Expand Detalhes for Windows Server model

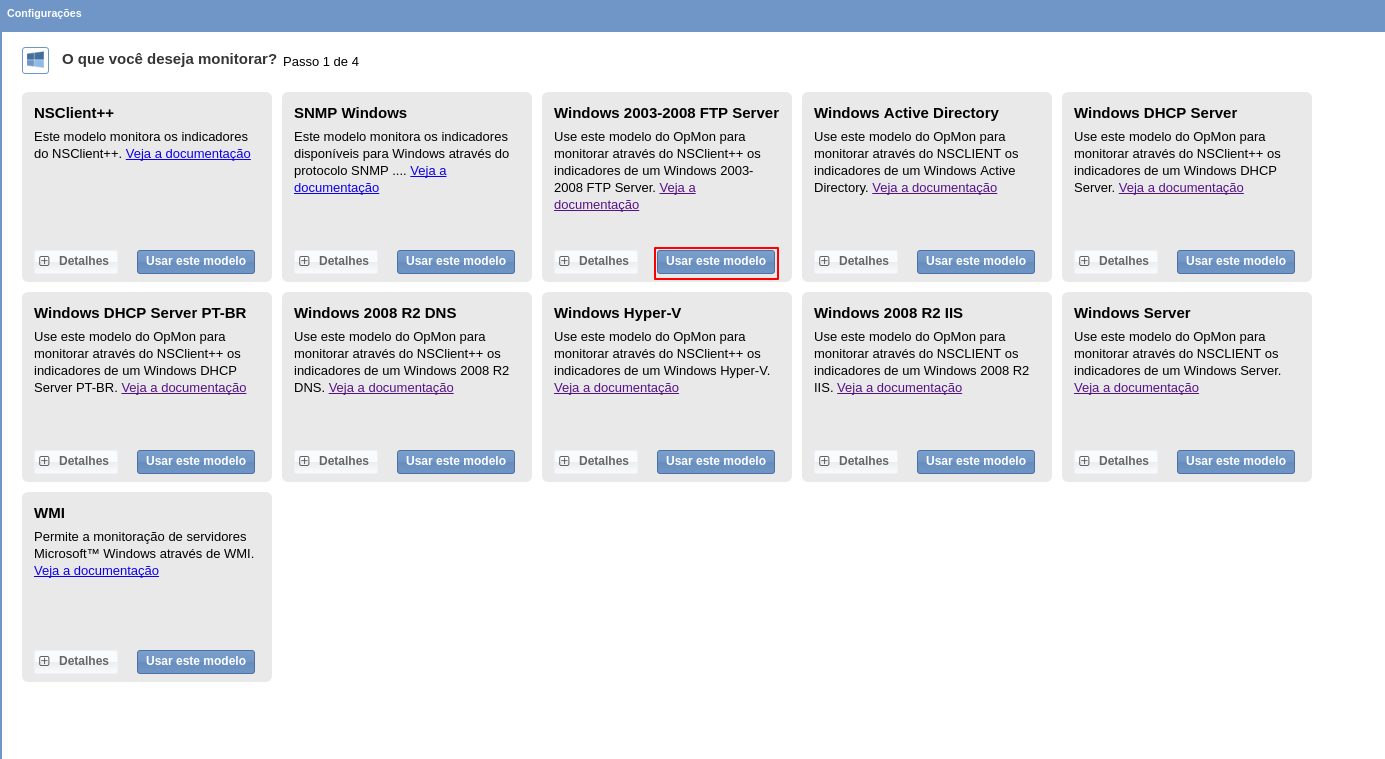[x=1116, y=461]
